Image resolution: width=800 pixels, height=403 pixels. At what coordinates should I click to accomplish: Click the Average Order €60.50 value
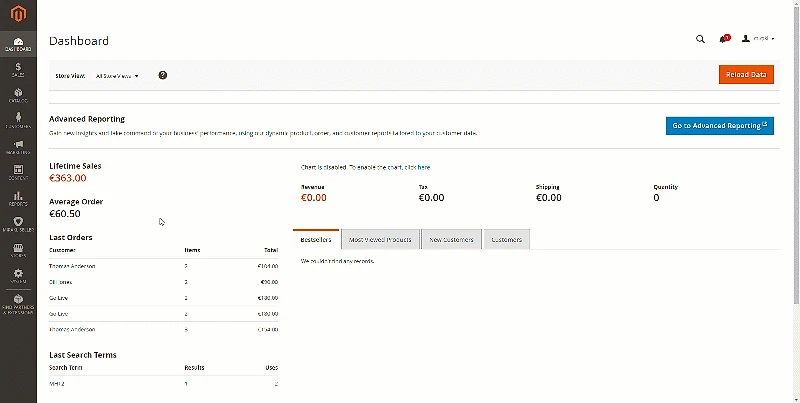[x=65, y=214]
